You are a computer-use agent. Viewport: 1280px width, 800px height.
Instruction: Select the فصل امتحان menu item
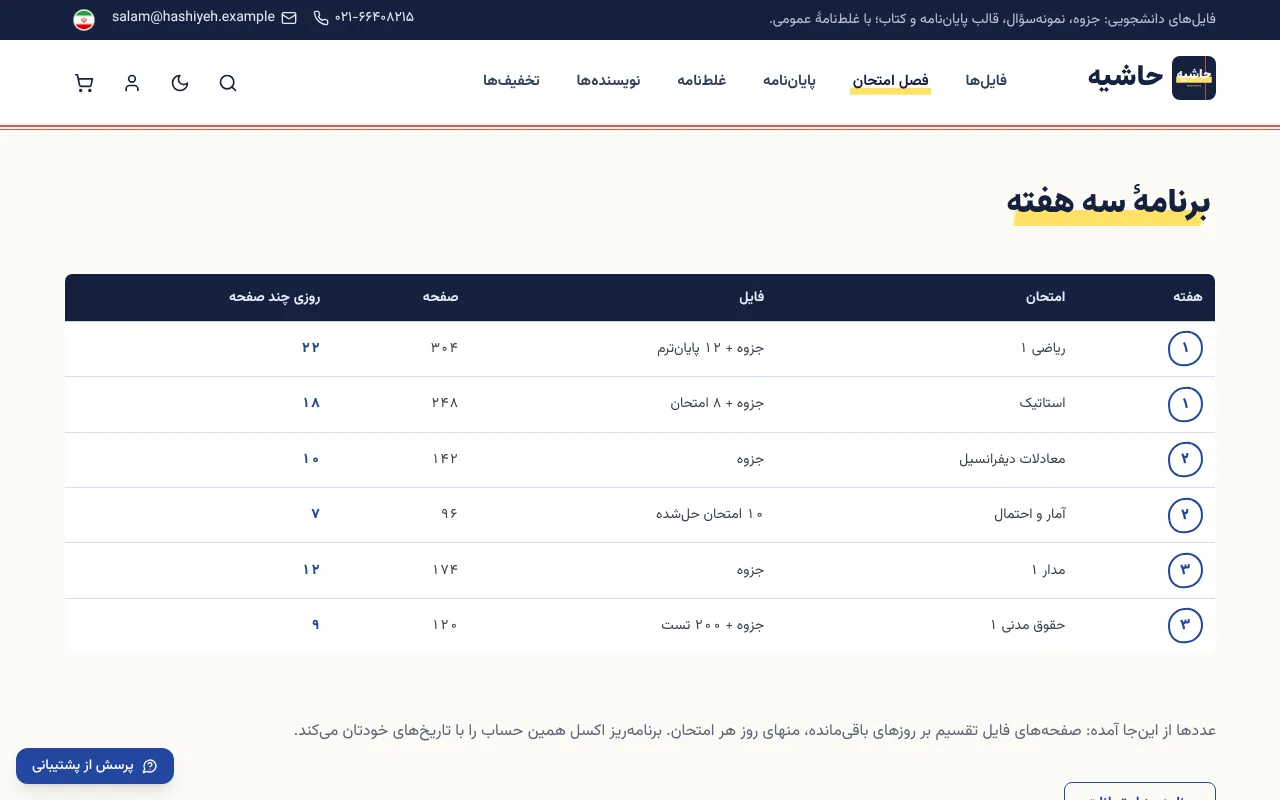(x=891, y=80)
